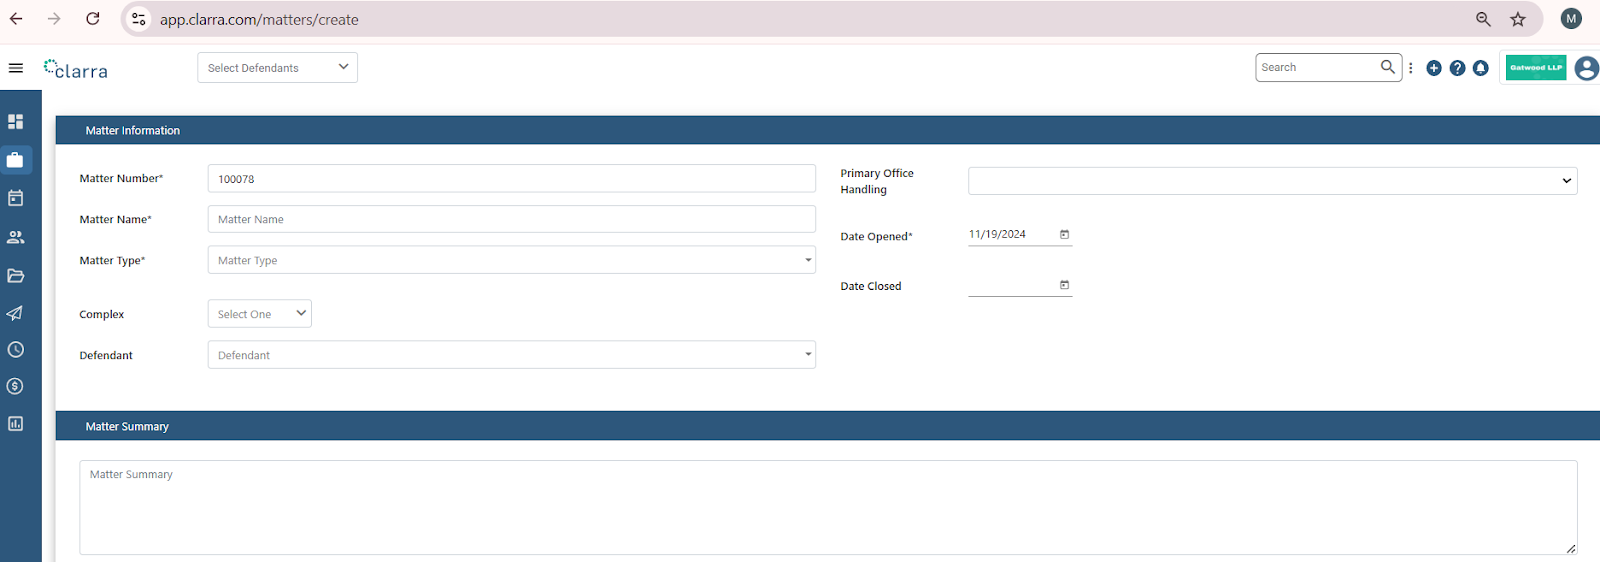This screenshot has width=1600, height=562.
Task: Click the Matter Name input field
Action: [x=511, y=219]
